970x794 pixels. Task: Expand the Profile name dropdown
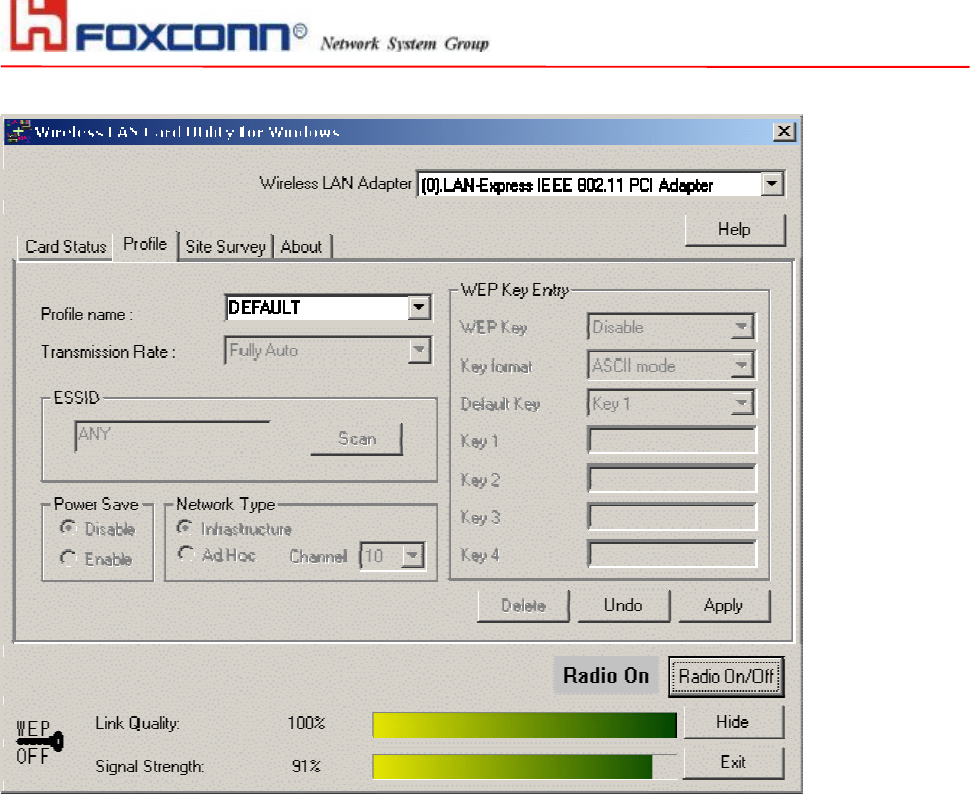(x=419, y=307)
